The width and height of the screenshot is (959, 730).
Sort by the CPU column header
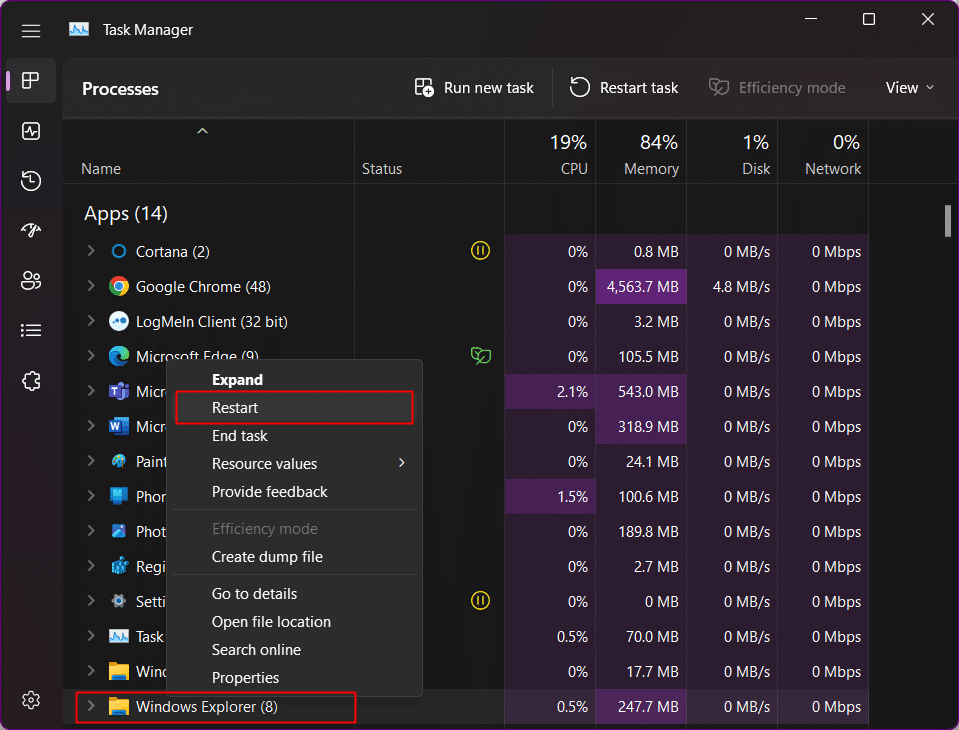[x=550, y=152]
